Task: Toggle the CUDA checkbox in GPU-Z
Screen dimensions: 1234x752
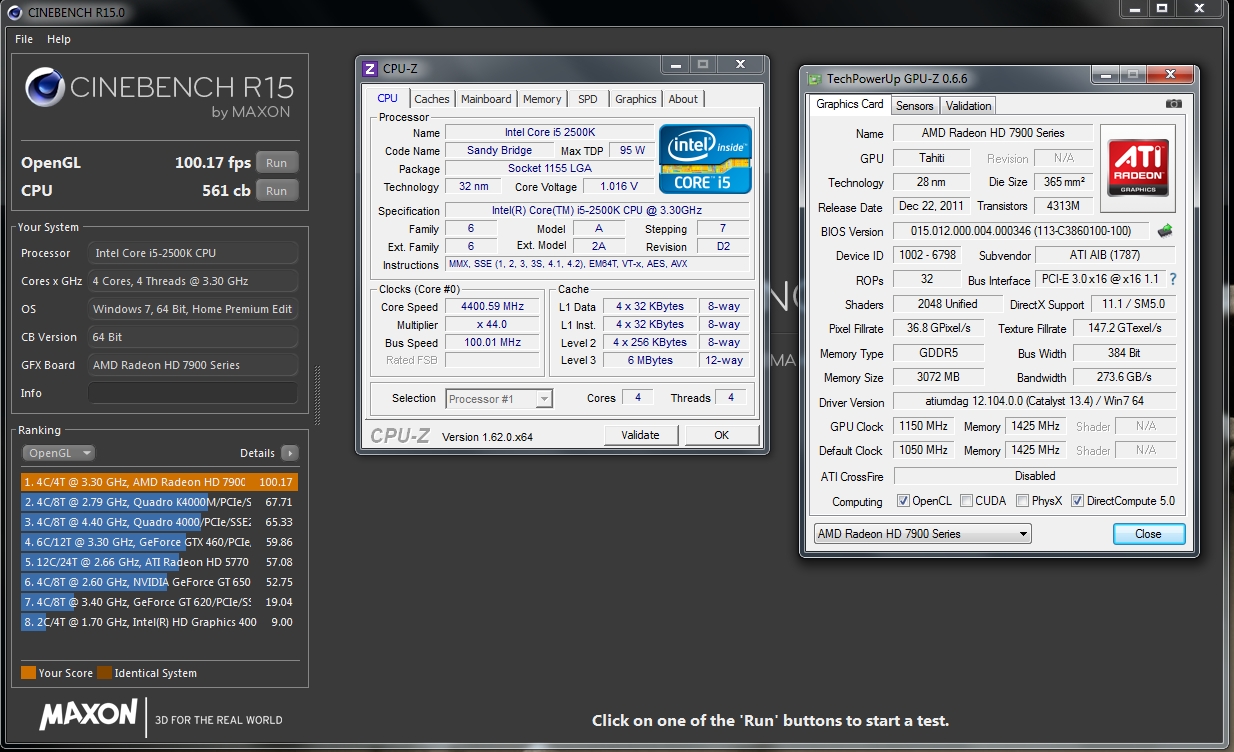Action: pyautogui.click(x=966, y=501)
